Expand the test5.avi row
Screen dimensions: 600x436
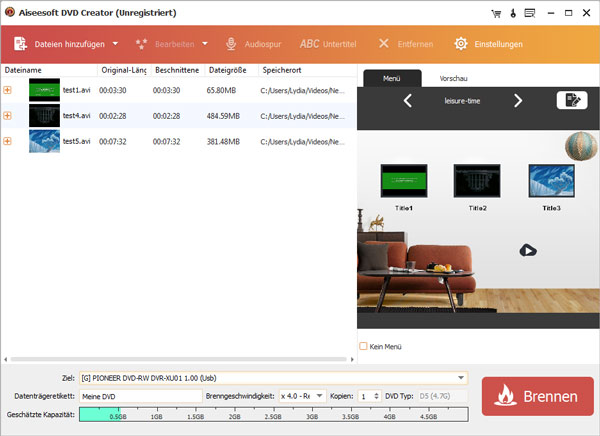[x=7, y=141]
